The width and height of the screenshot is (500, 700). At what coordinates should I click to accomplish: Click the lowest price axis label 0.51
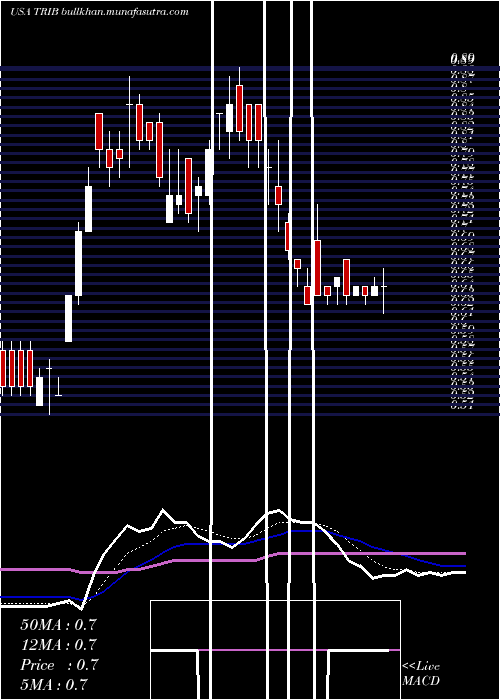pyautogui.click(x=462, y=405)
